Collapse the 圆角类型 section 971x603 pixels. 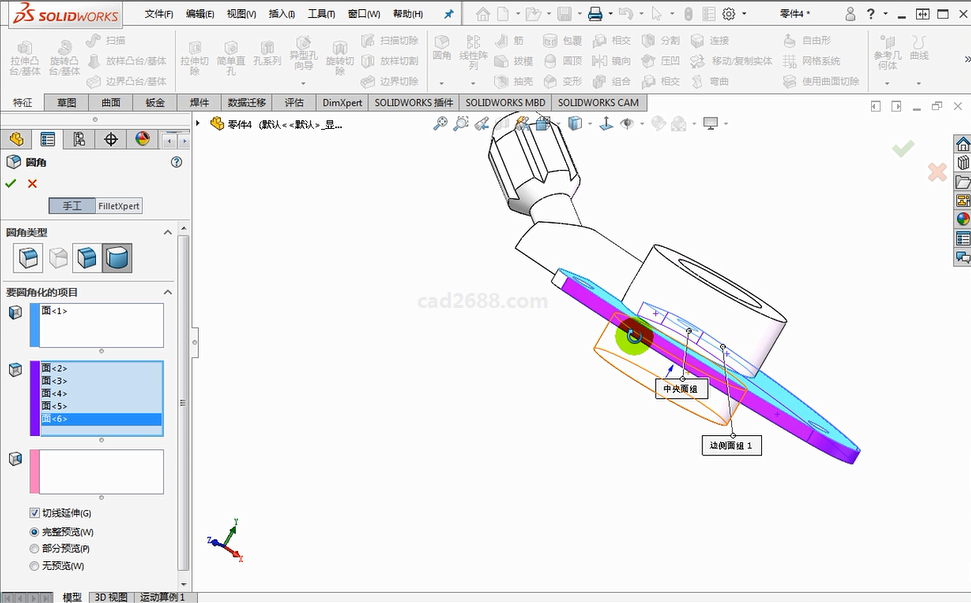tap(167, 232)
